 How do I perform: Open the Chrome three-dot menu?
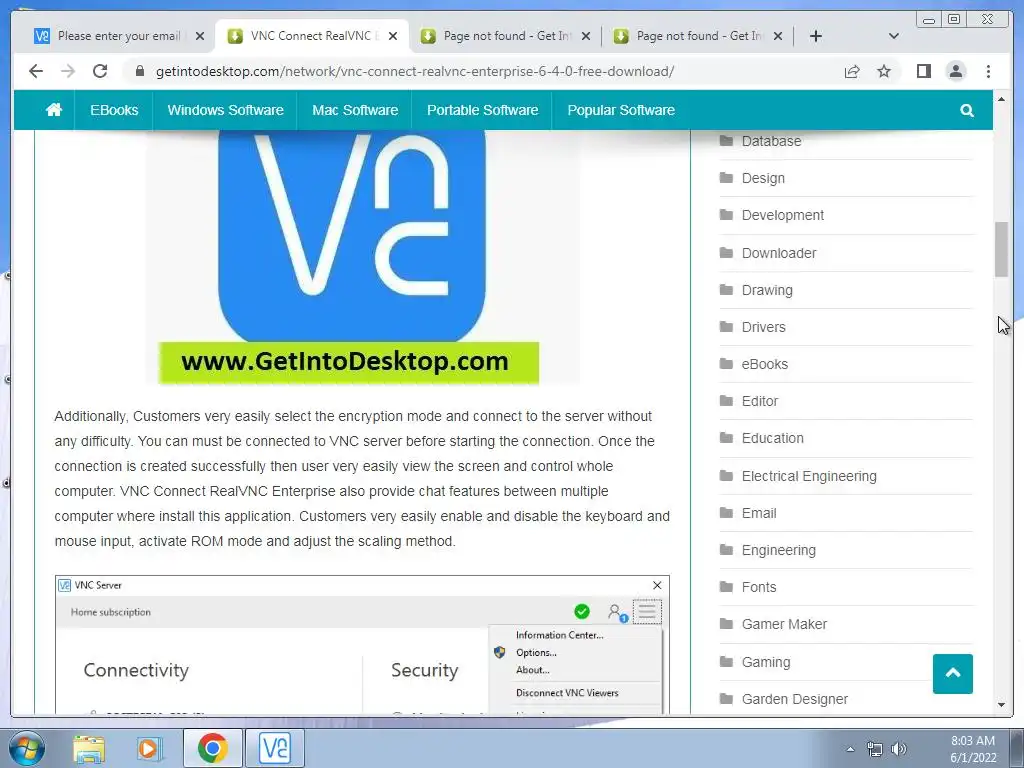tap(988, 71)
